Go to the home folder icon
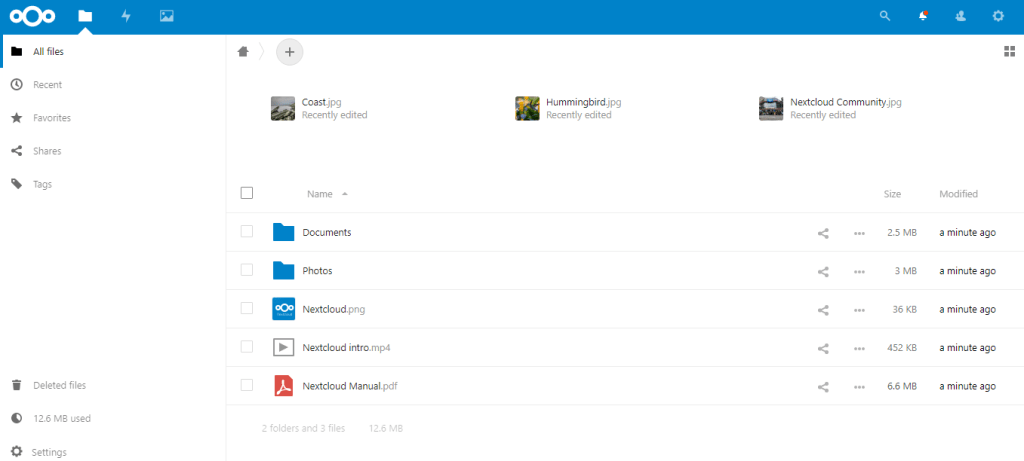1024x461 pixels. click(243, 51)
